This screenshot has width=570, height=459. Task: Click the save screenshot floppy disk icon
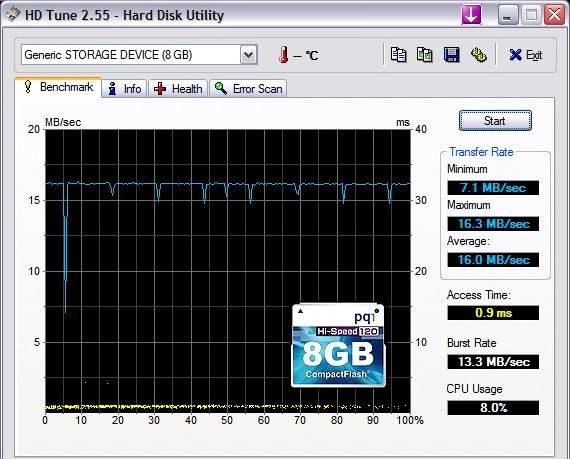(451, 55)
